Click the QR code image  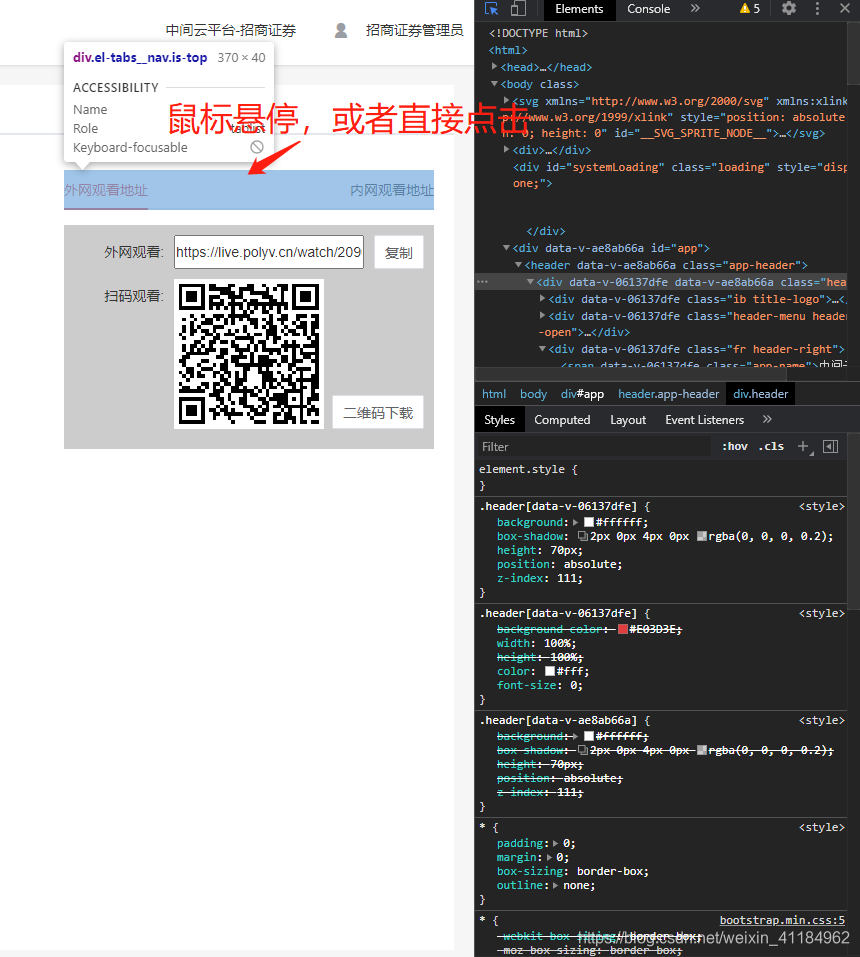click(249, 354)
